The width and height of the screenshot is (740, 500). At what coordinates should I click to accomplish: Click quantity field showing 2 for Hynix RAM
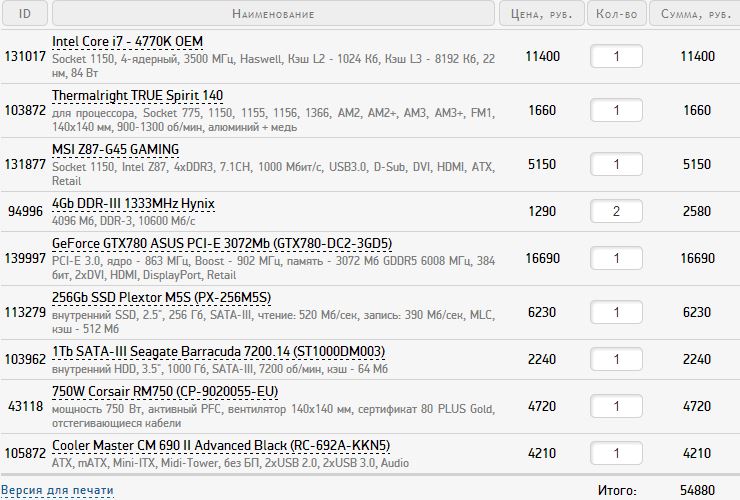[616, 211]
